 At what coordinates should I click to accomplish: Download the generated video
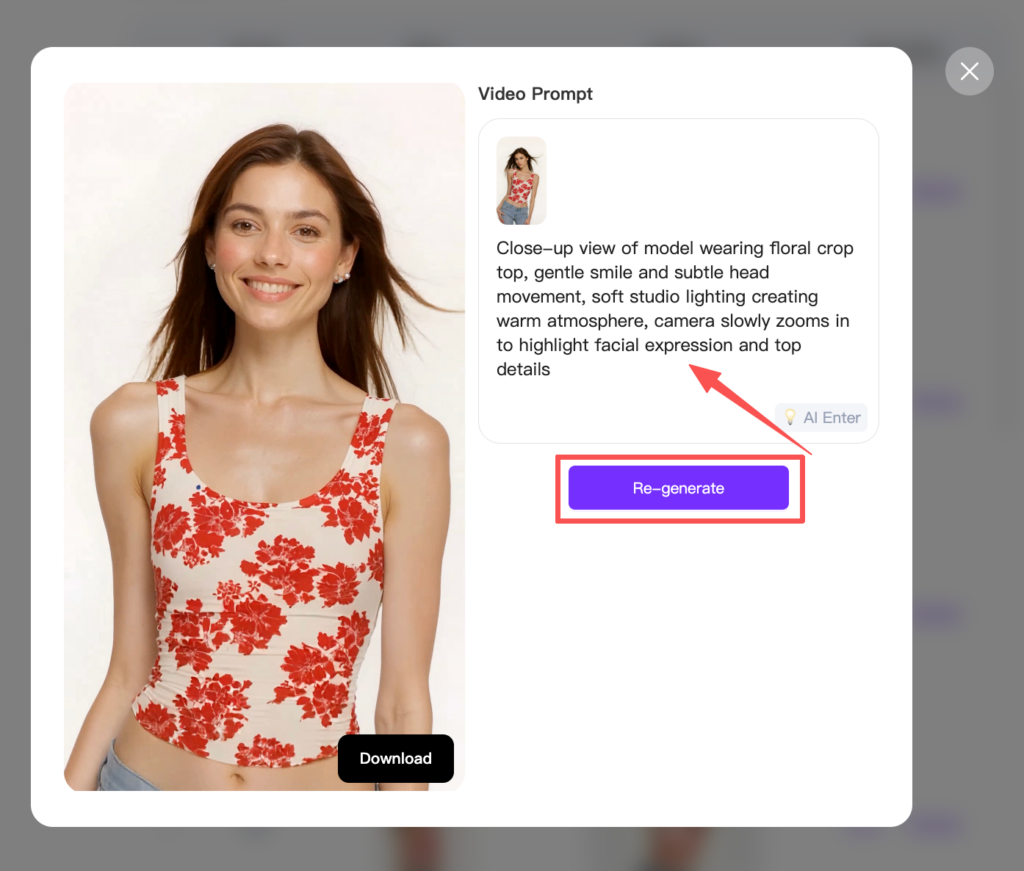point(395,758)
